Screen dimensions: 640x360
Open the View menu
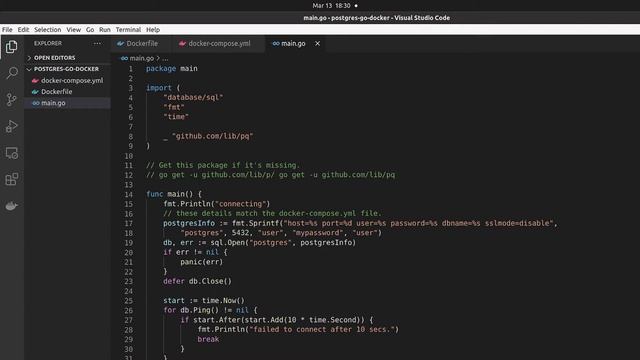(73, 29)
